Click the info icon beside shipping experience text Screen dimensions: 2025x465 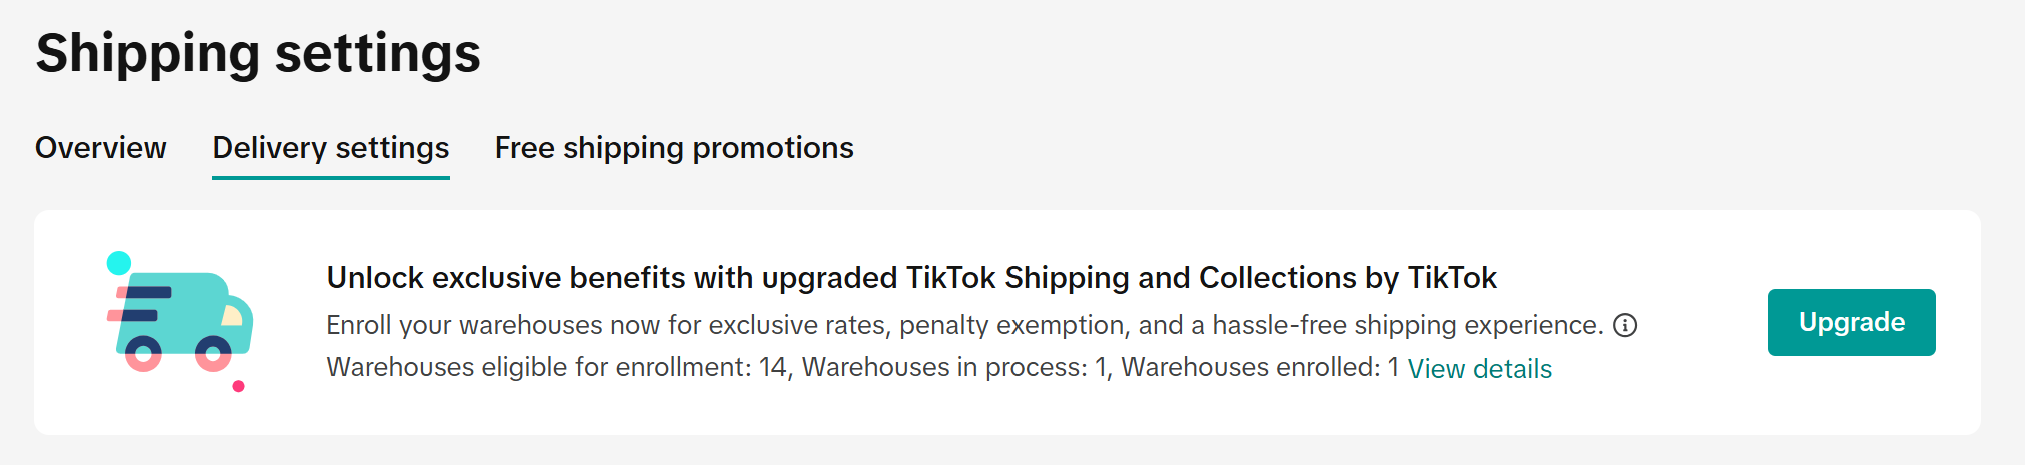(x=1625, y=326)
